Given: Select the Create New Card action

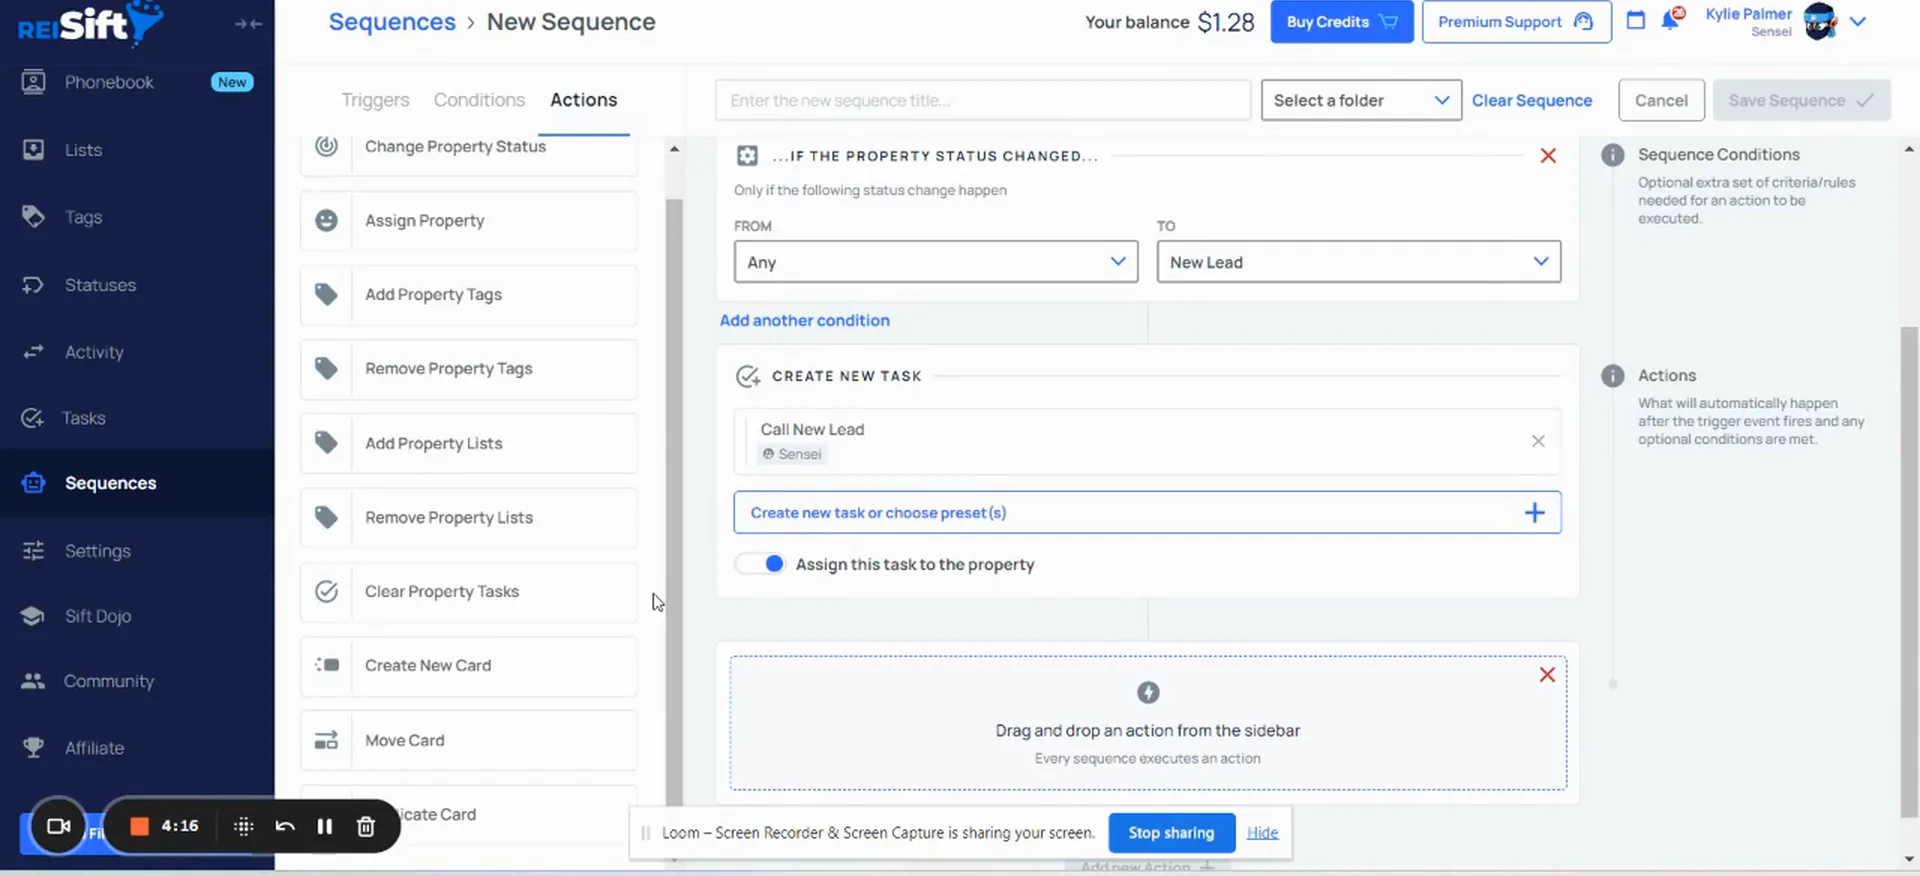Looking at the screenshot, I should click(x=469, y=666).
